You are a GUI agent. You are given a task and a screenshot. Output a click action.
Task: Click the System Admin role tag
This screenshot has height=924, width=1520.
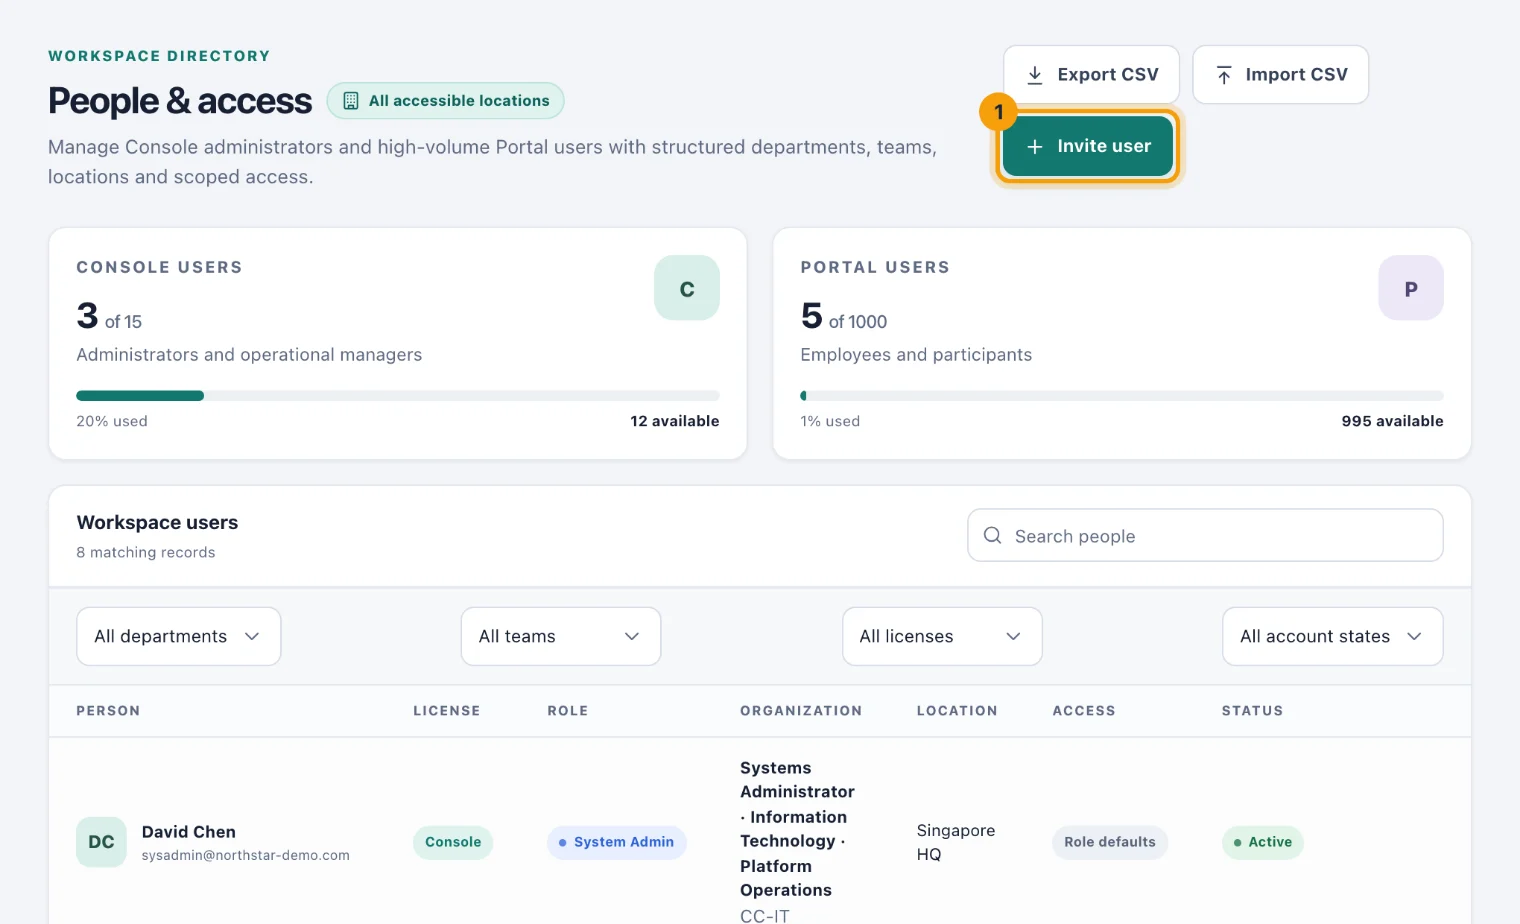pos(617,842)
